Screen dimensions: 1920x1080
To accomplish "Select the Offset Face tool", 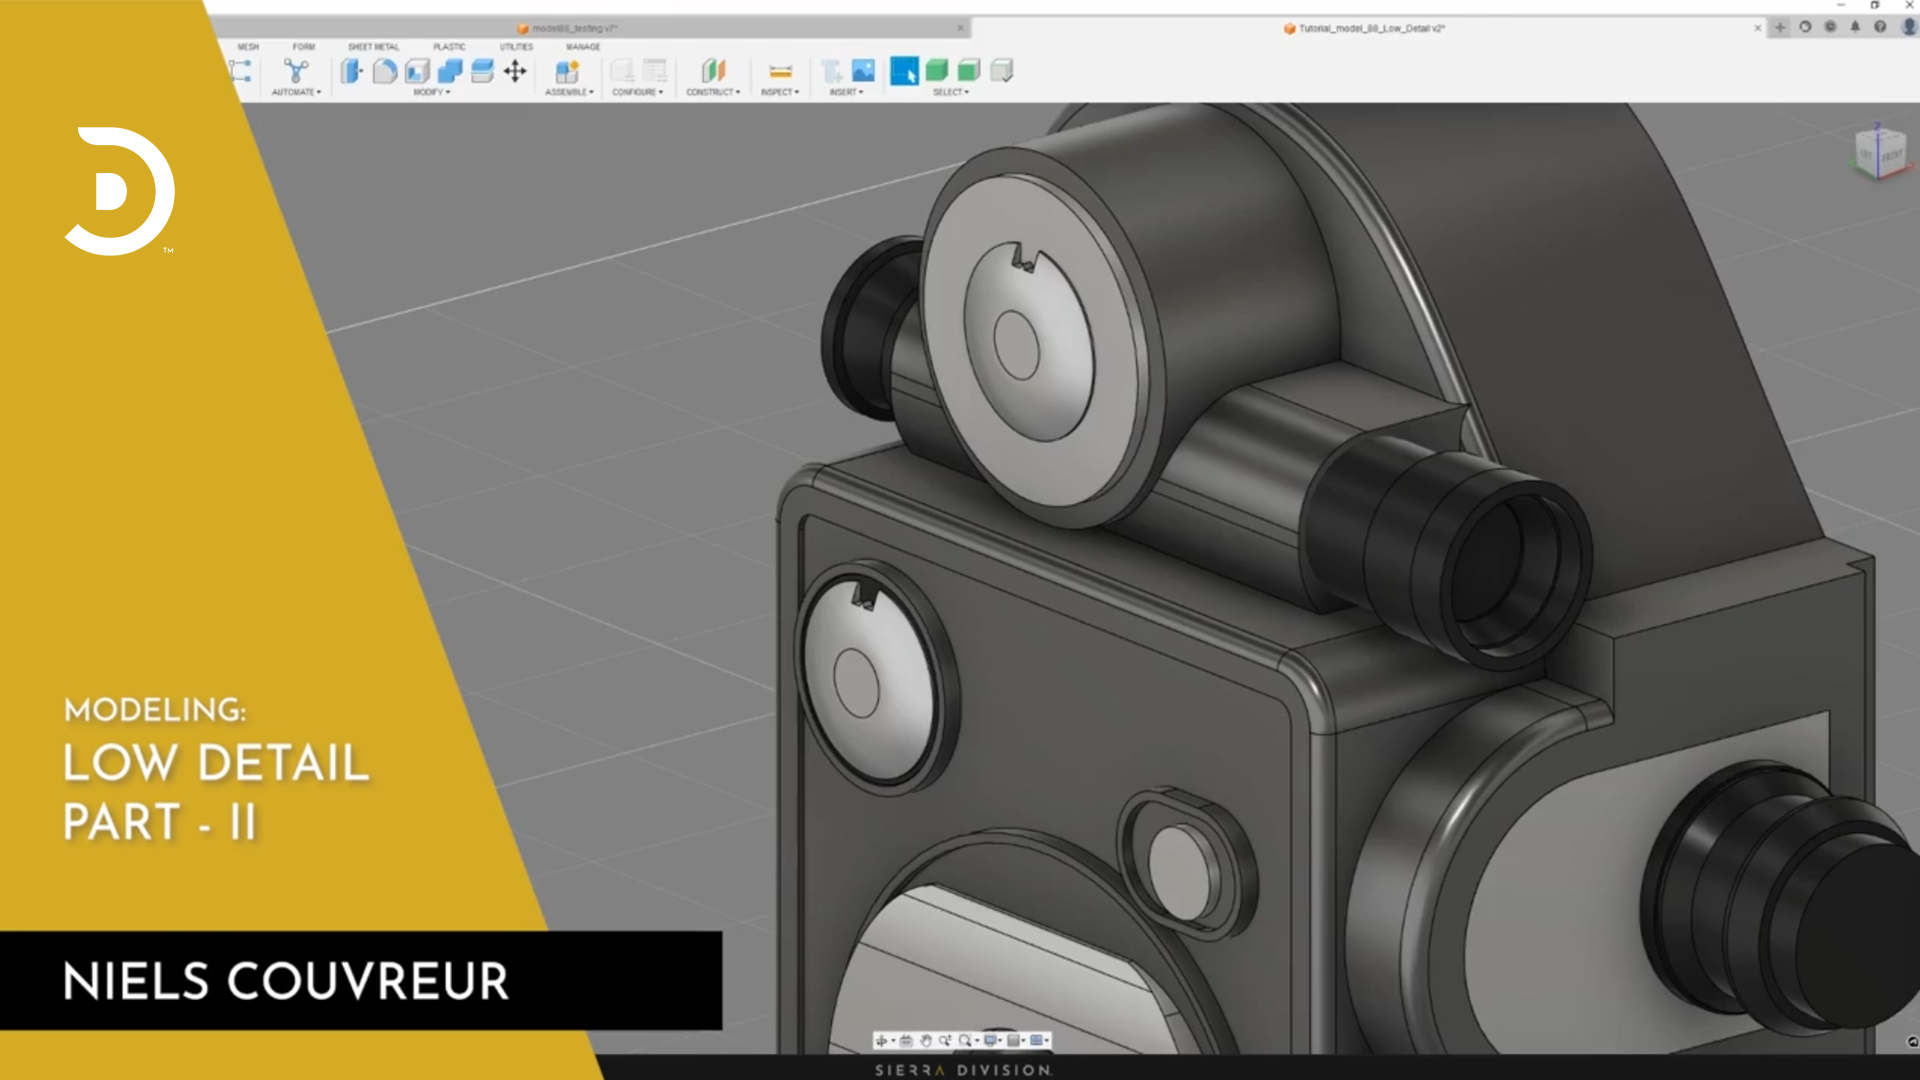I will point(482,71).
